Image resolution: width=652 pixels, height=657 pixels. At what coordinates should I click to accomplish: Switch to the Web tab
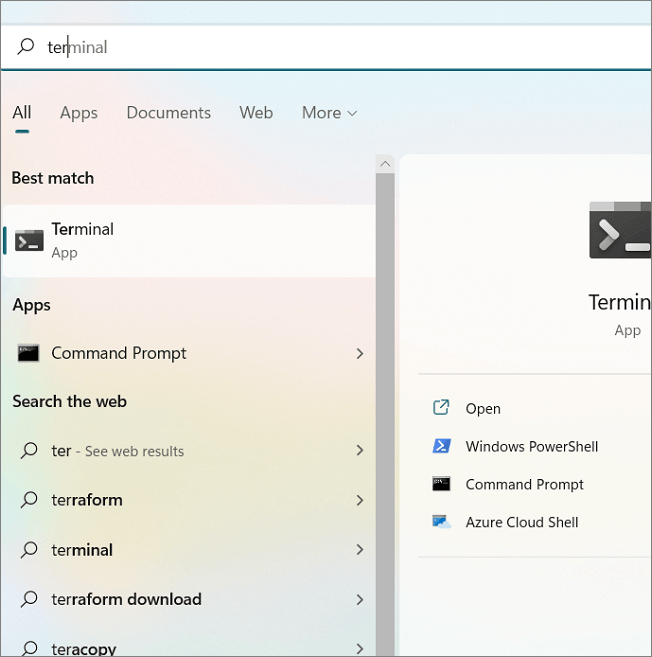[x=256, y=113]
